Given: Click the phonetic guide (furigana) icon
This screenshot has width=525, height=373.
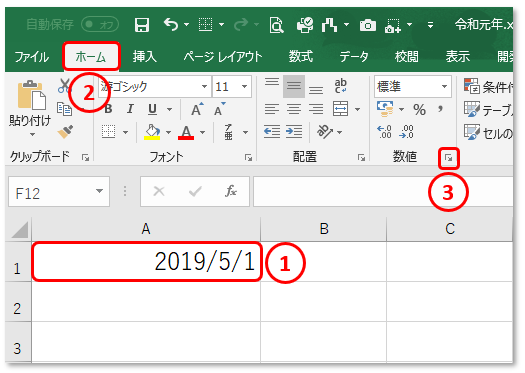Looking at the screenshot, I should (x=229, y=132).
